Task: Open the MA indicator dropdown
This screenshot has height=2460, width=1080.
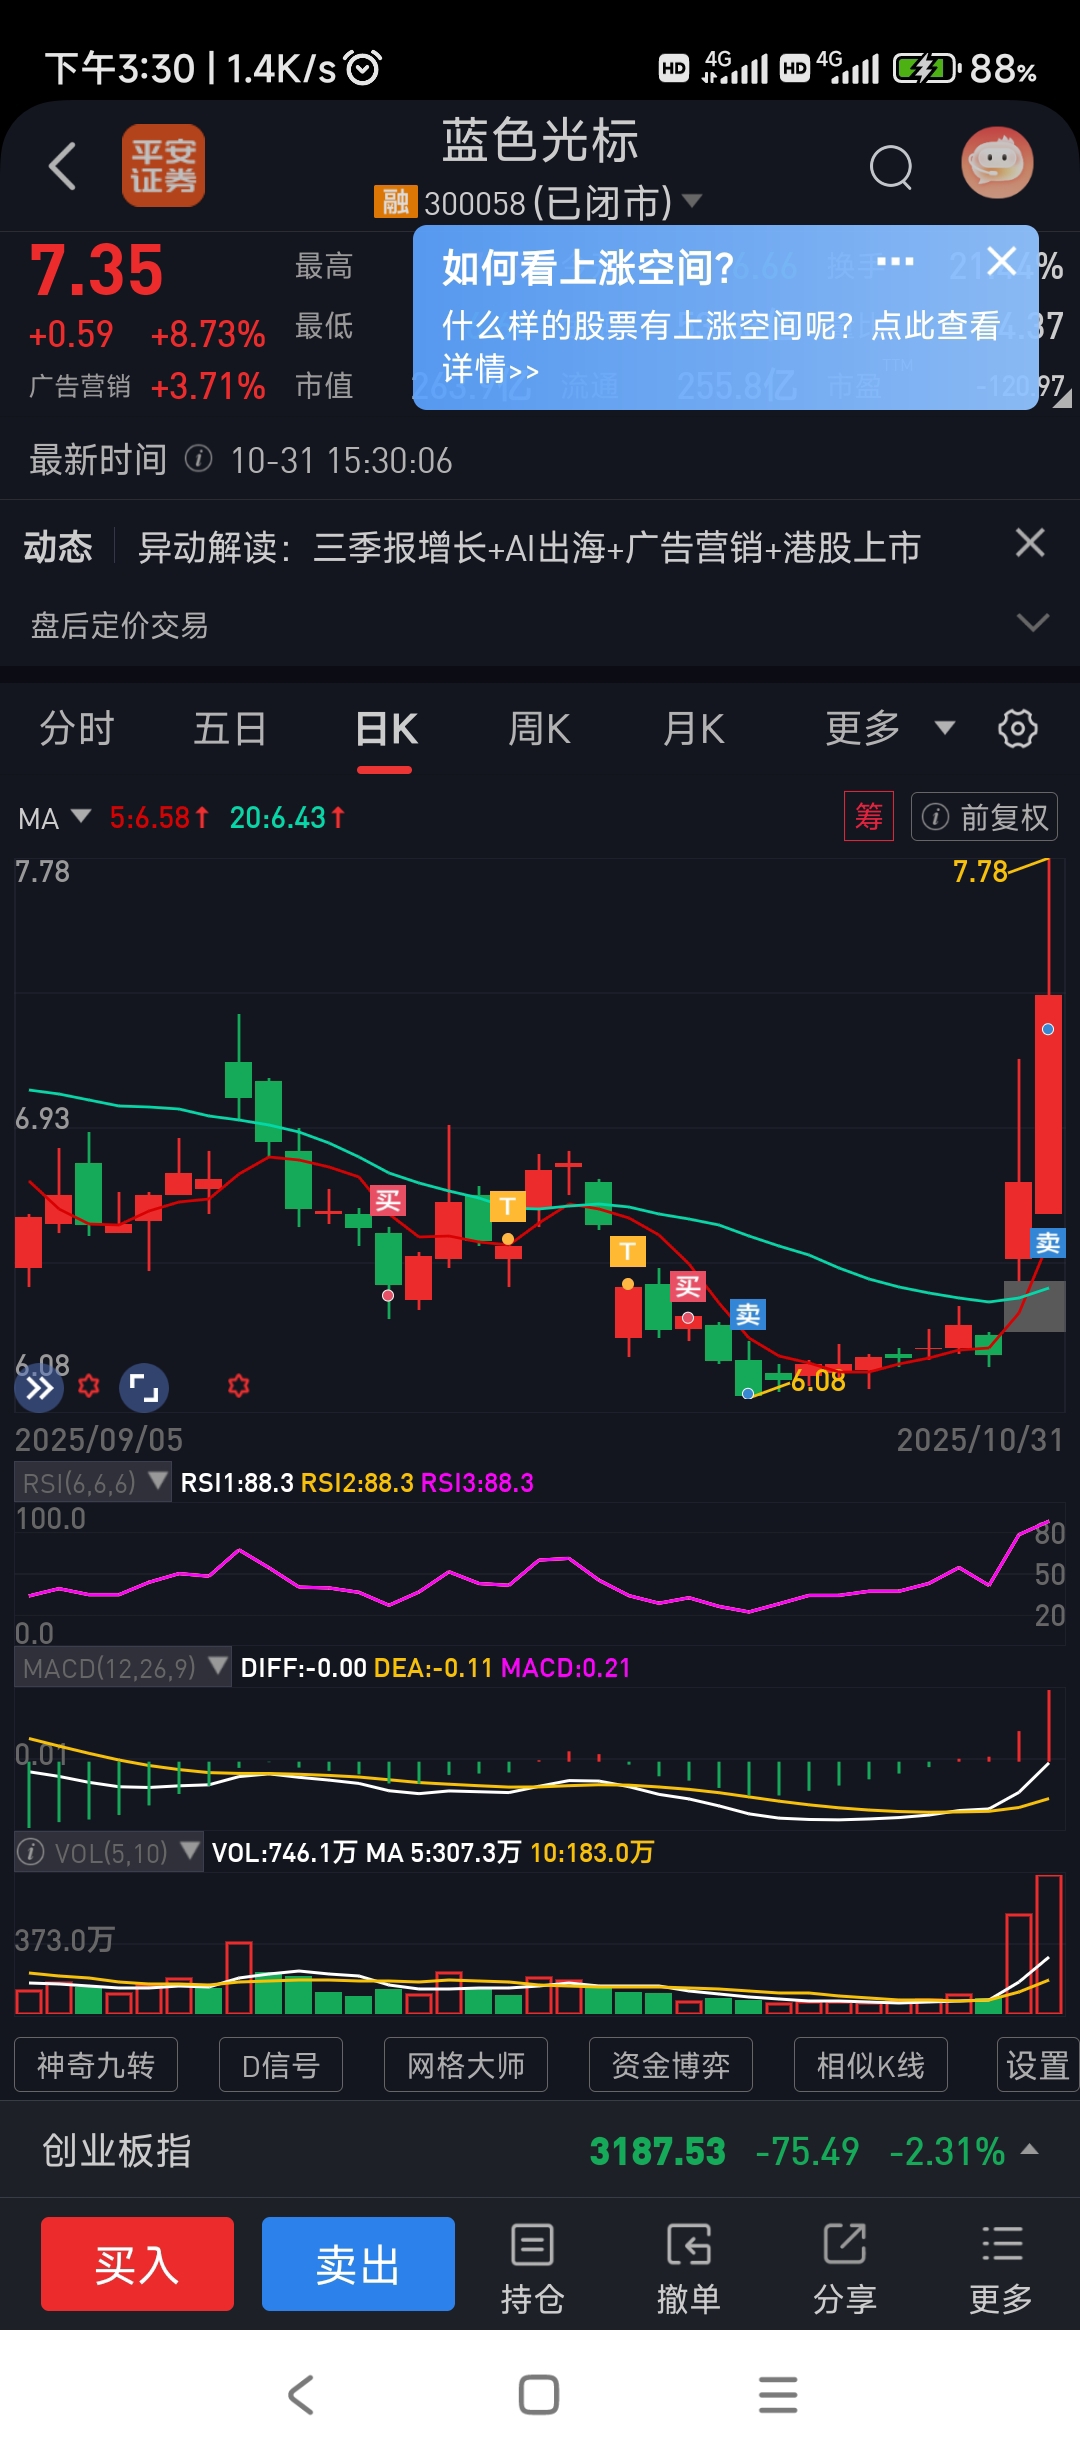Action: pyautogui.click(x=55, y=818)
